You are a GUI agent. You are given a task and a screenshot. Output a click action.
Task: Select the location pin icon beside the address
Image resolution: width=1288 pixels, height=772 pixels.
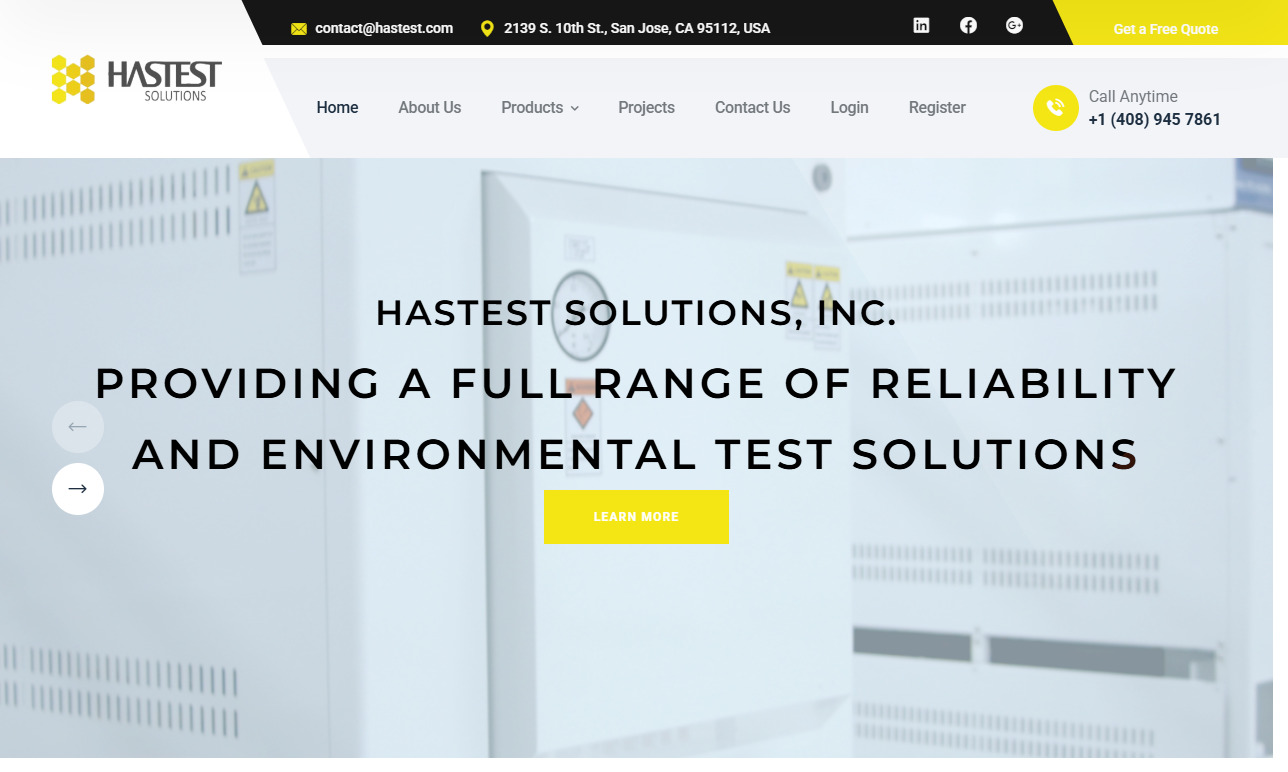[x=487, y=28]
